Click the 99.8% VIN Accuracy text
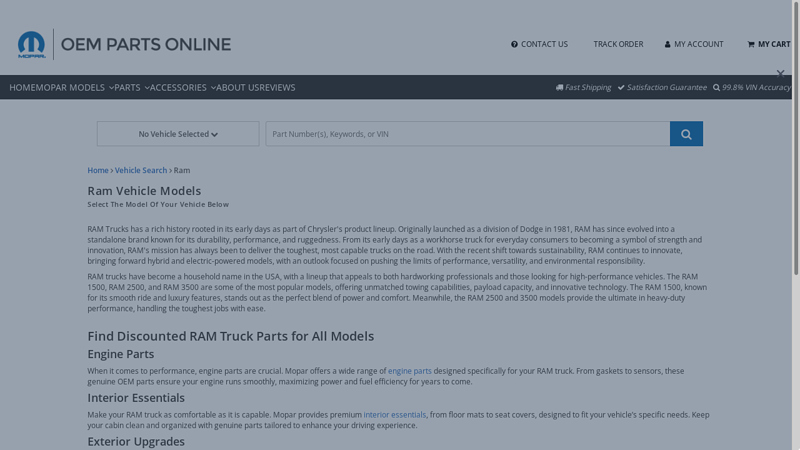 pos(756,87)
